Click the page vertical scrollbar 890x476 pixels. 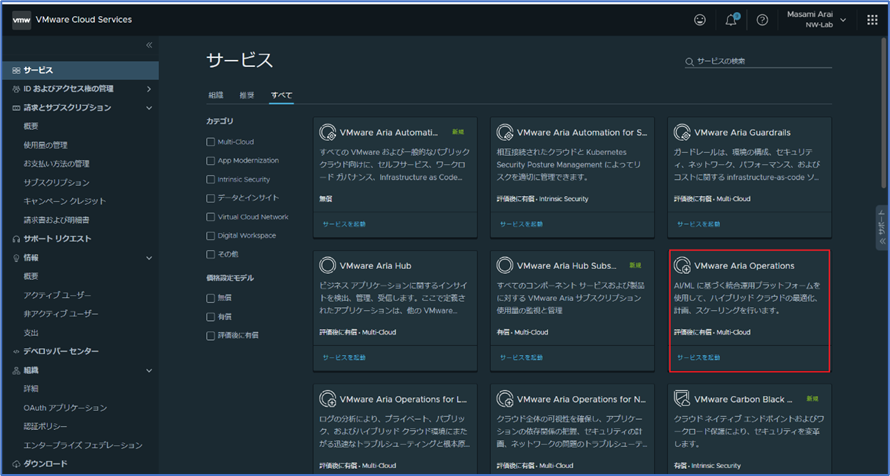pyautogui.click(x=884, y=113)
